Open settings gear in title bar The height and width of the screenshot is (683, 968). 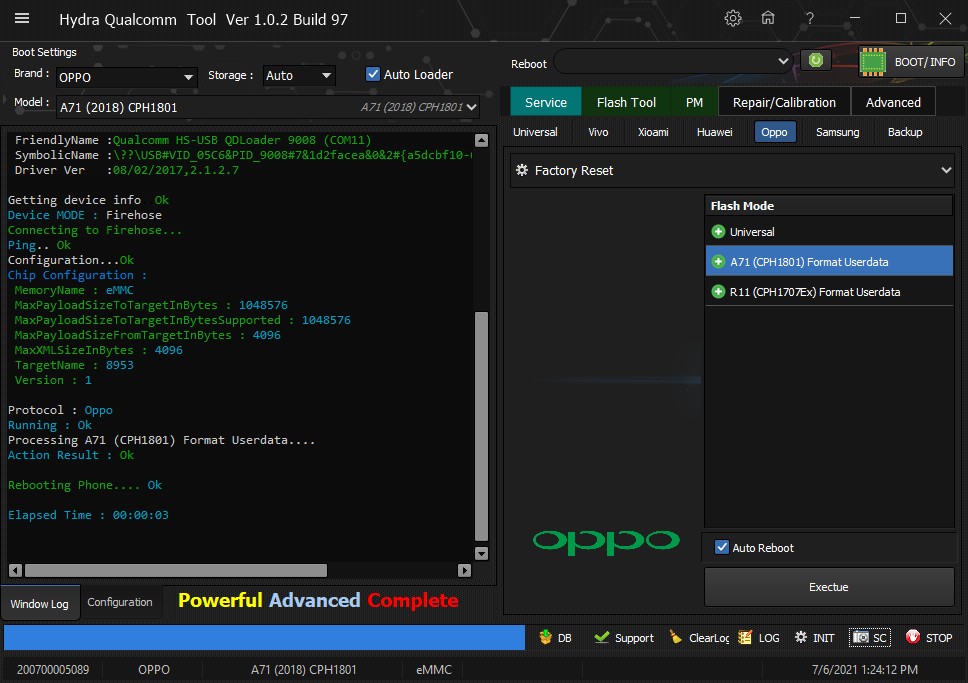[x=733, y=19]
